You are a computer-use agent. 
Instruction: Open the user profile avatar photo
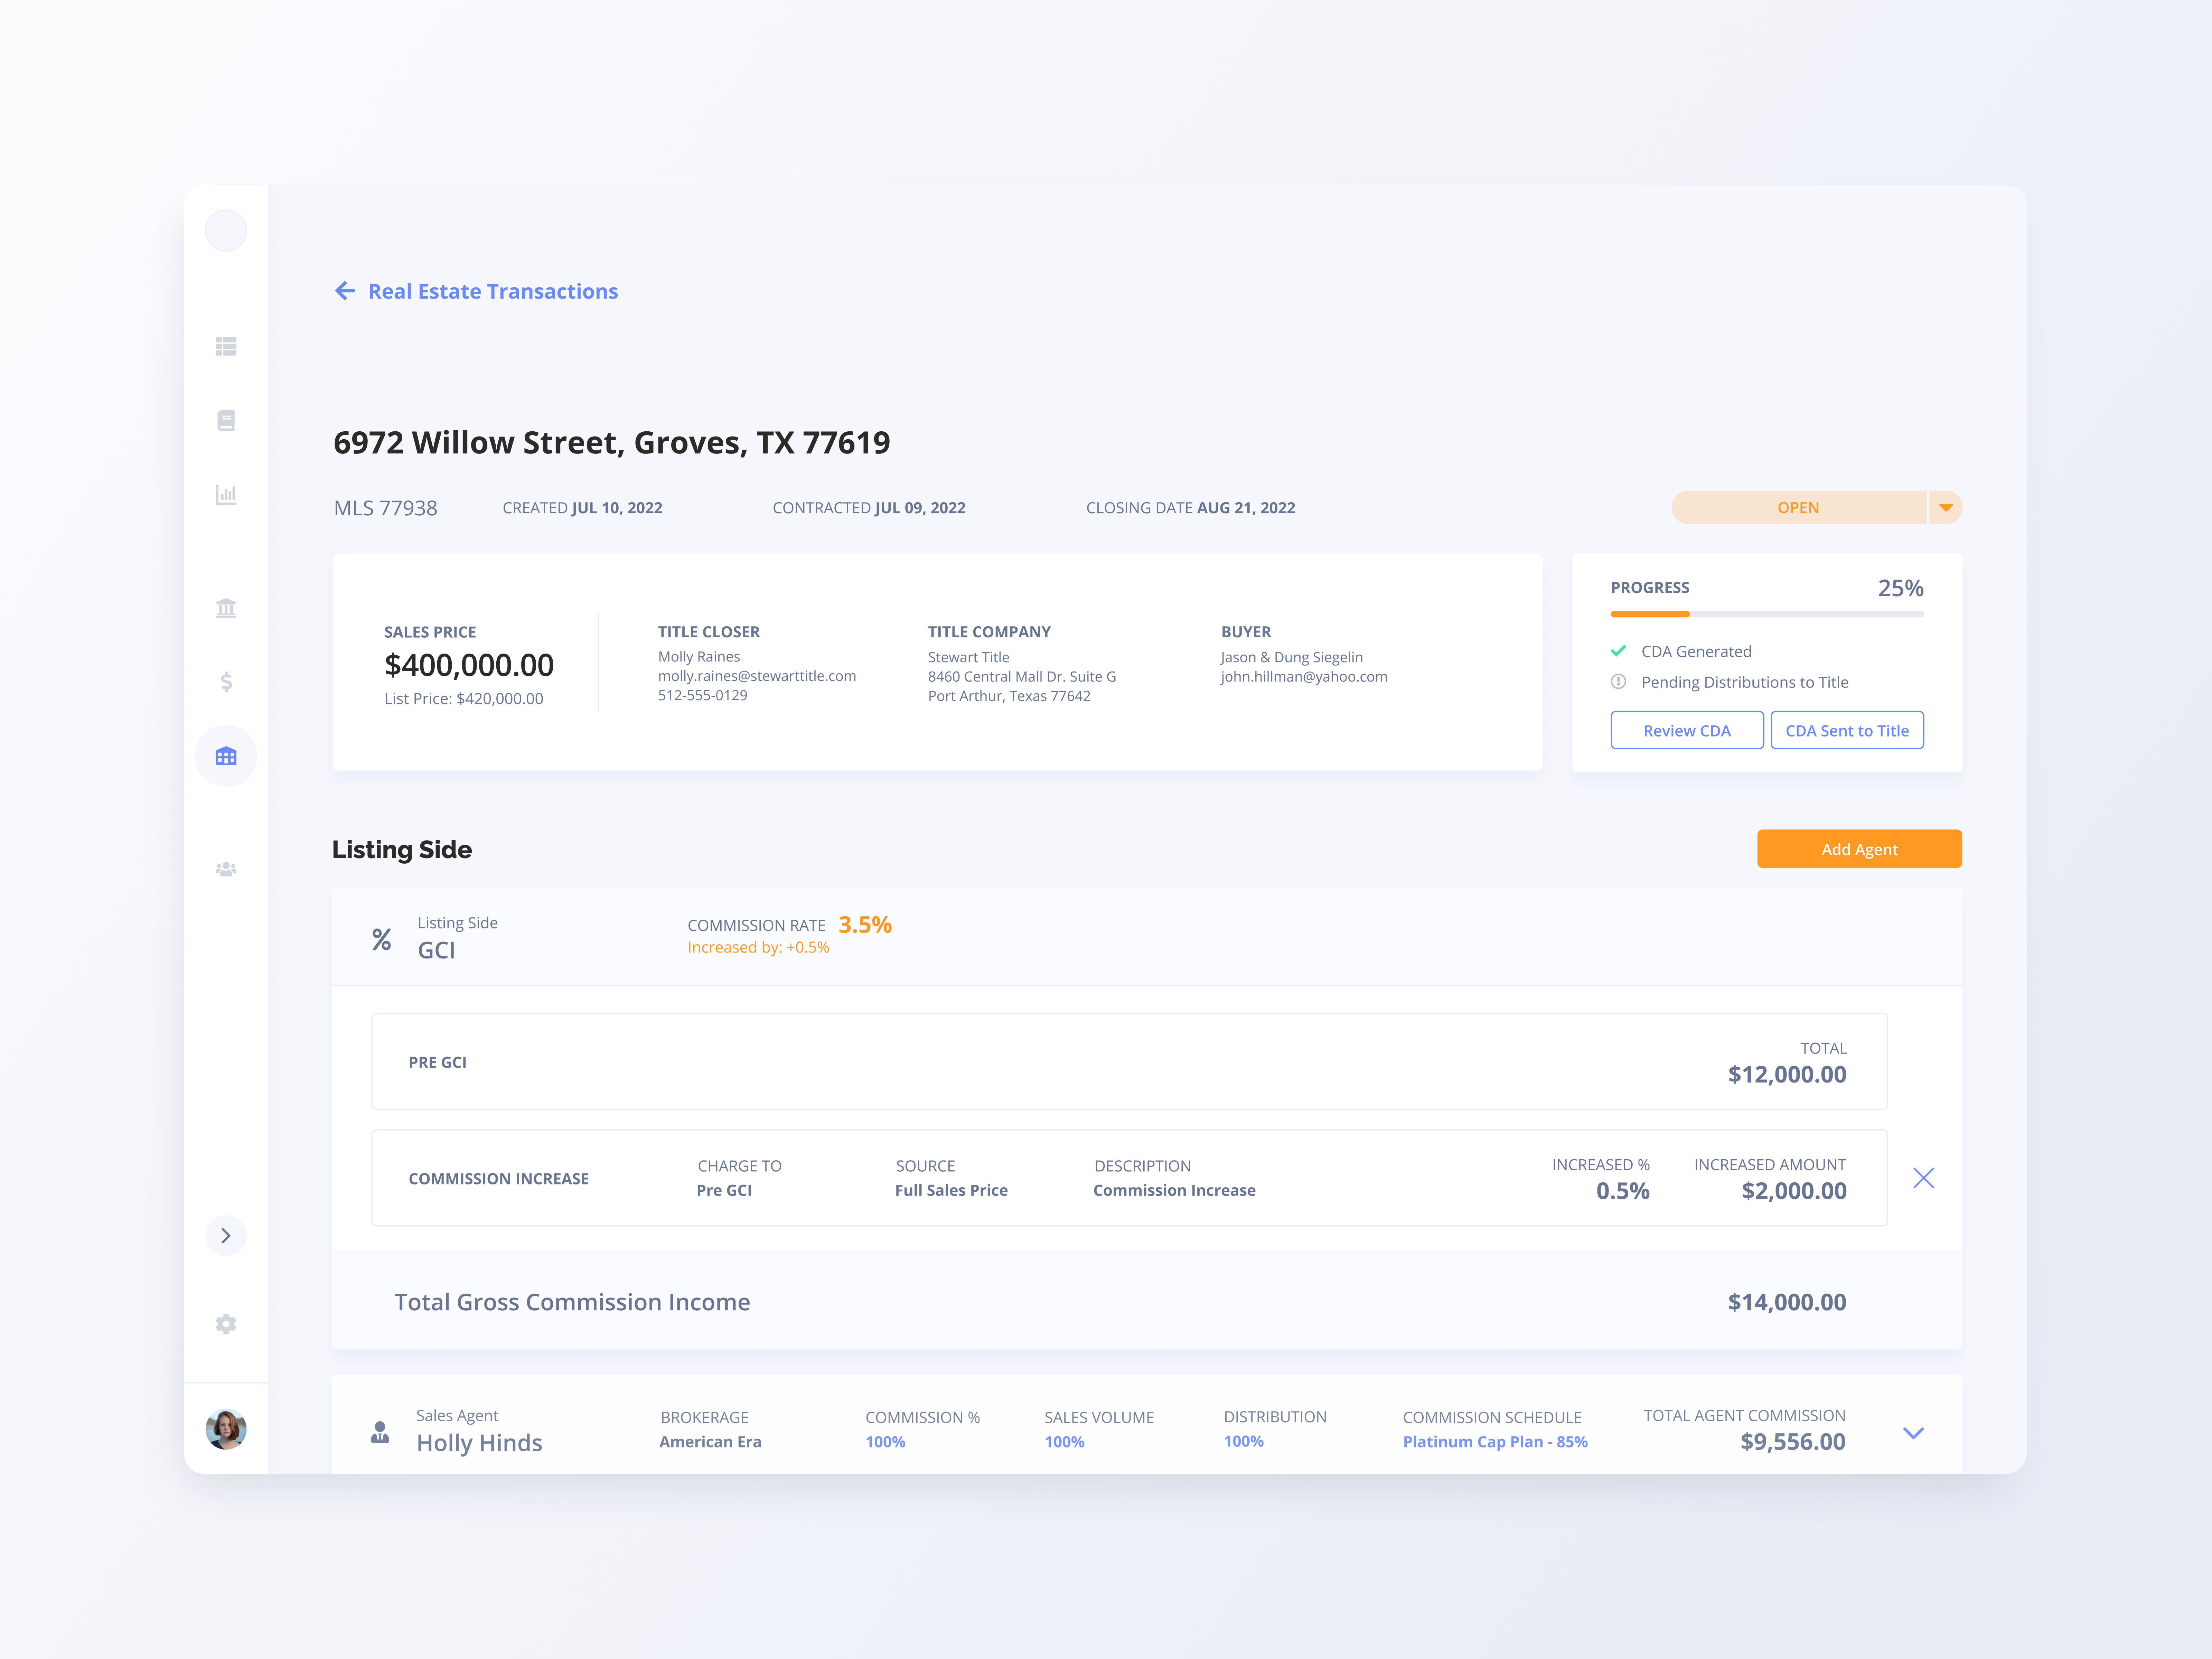226,1429
